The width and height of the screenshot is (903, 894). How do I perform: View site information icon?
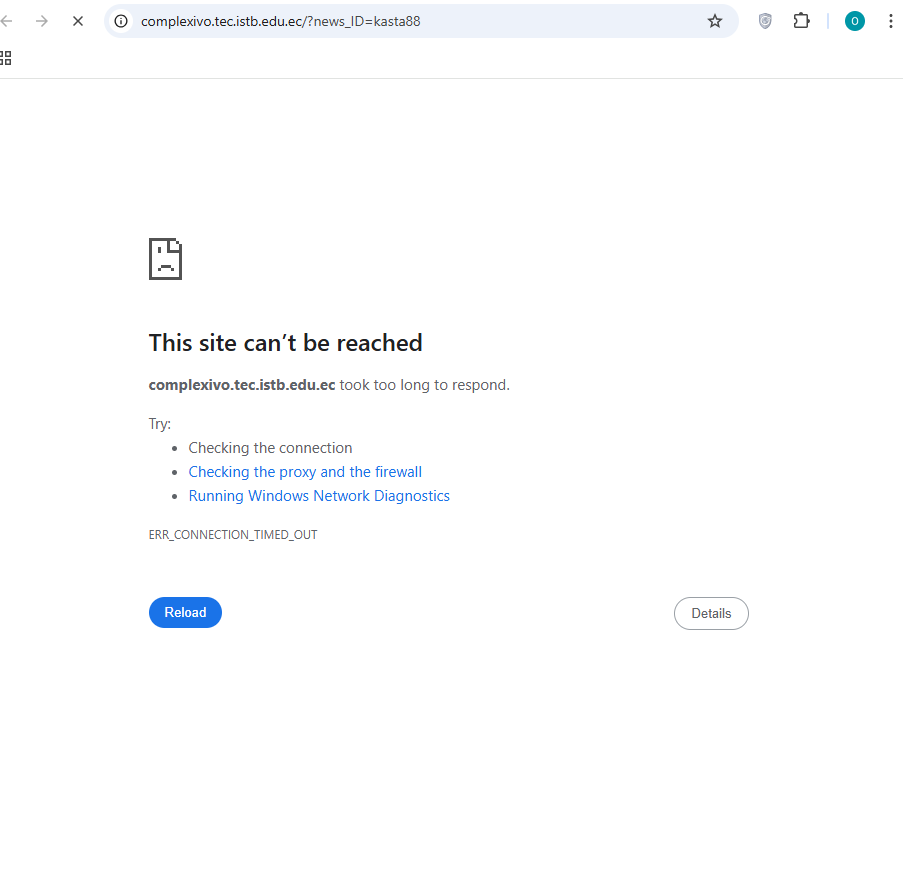(x=121, y=21)
